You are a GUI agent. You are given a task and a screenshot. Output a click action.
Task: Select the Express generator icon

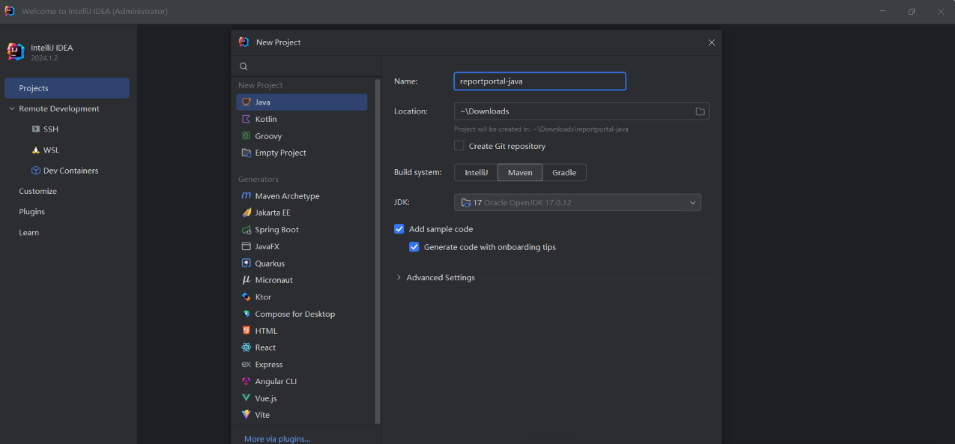tap(246, 364)
